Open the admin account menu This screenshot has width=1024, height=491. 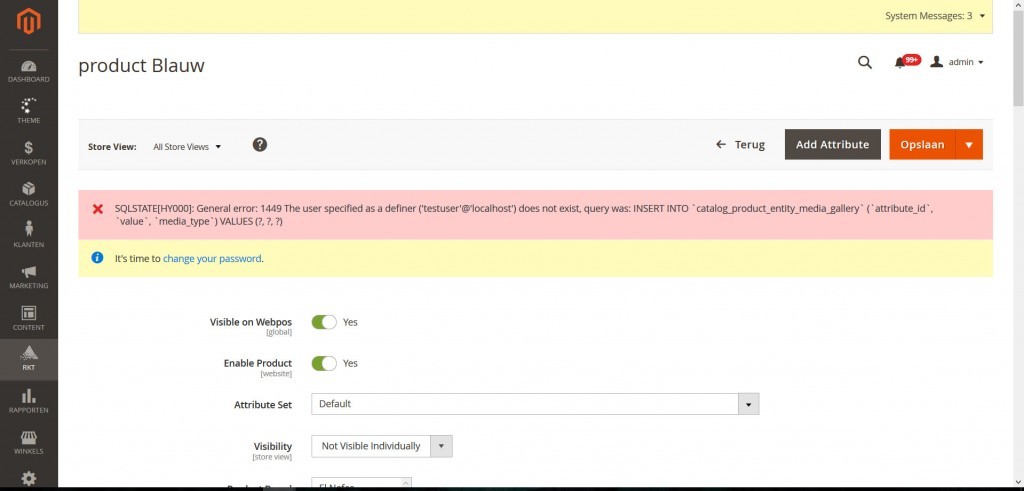point(957,62)
